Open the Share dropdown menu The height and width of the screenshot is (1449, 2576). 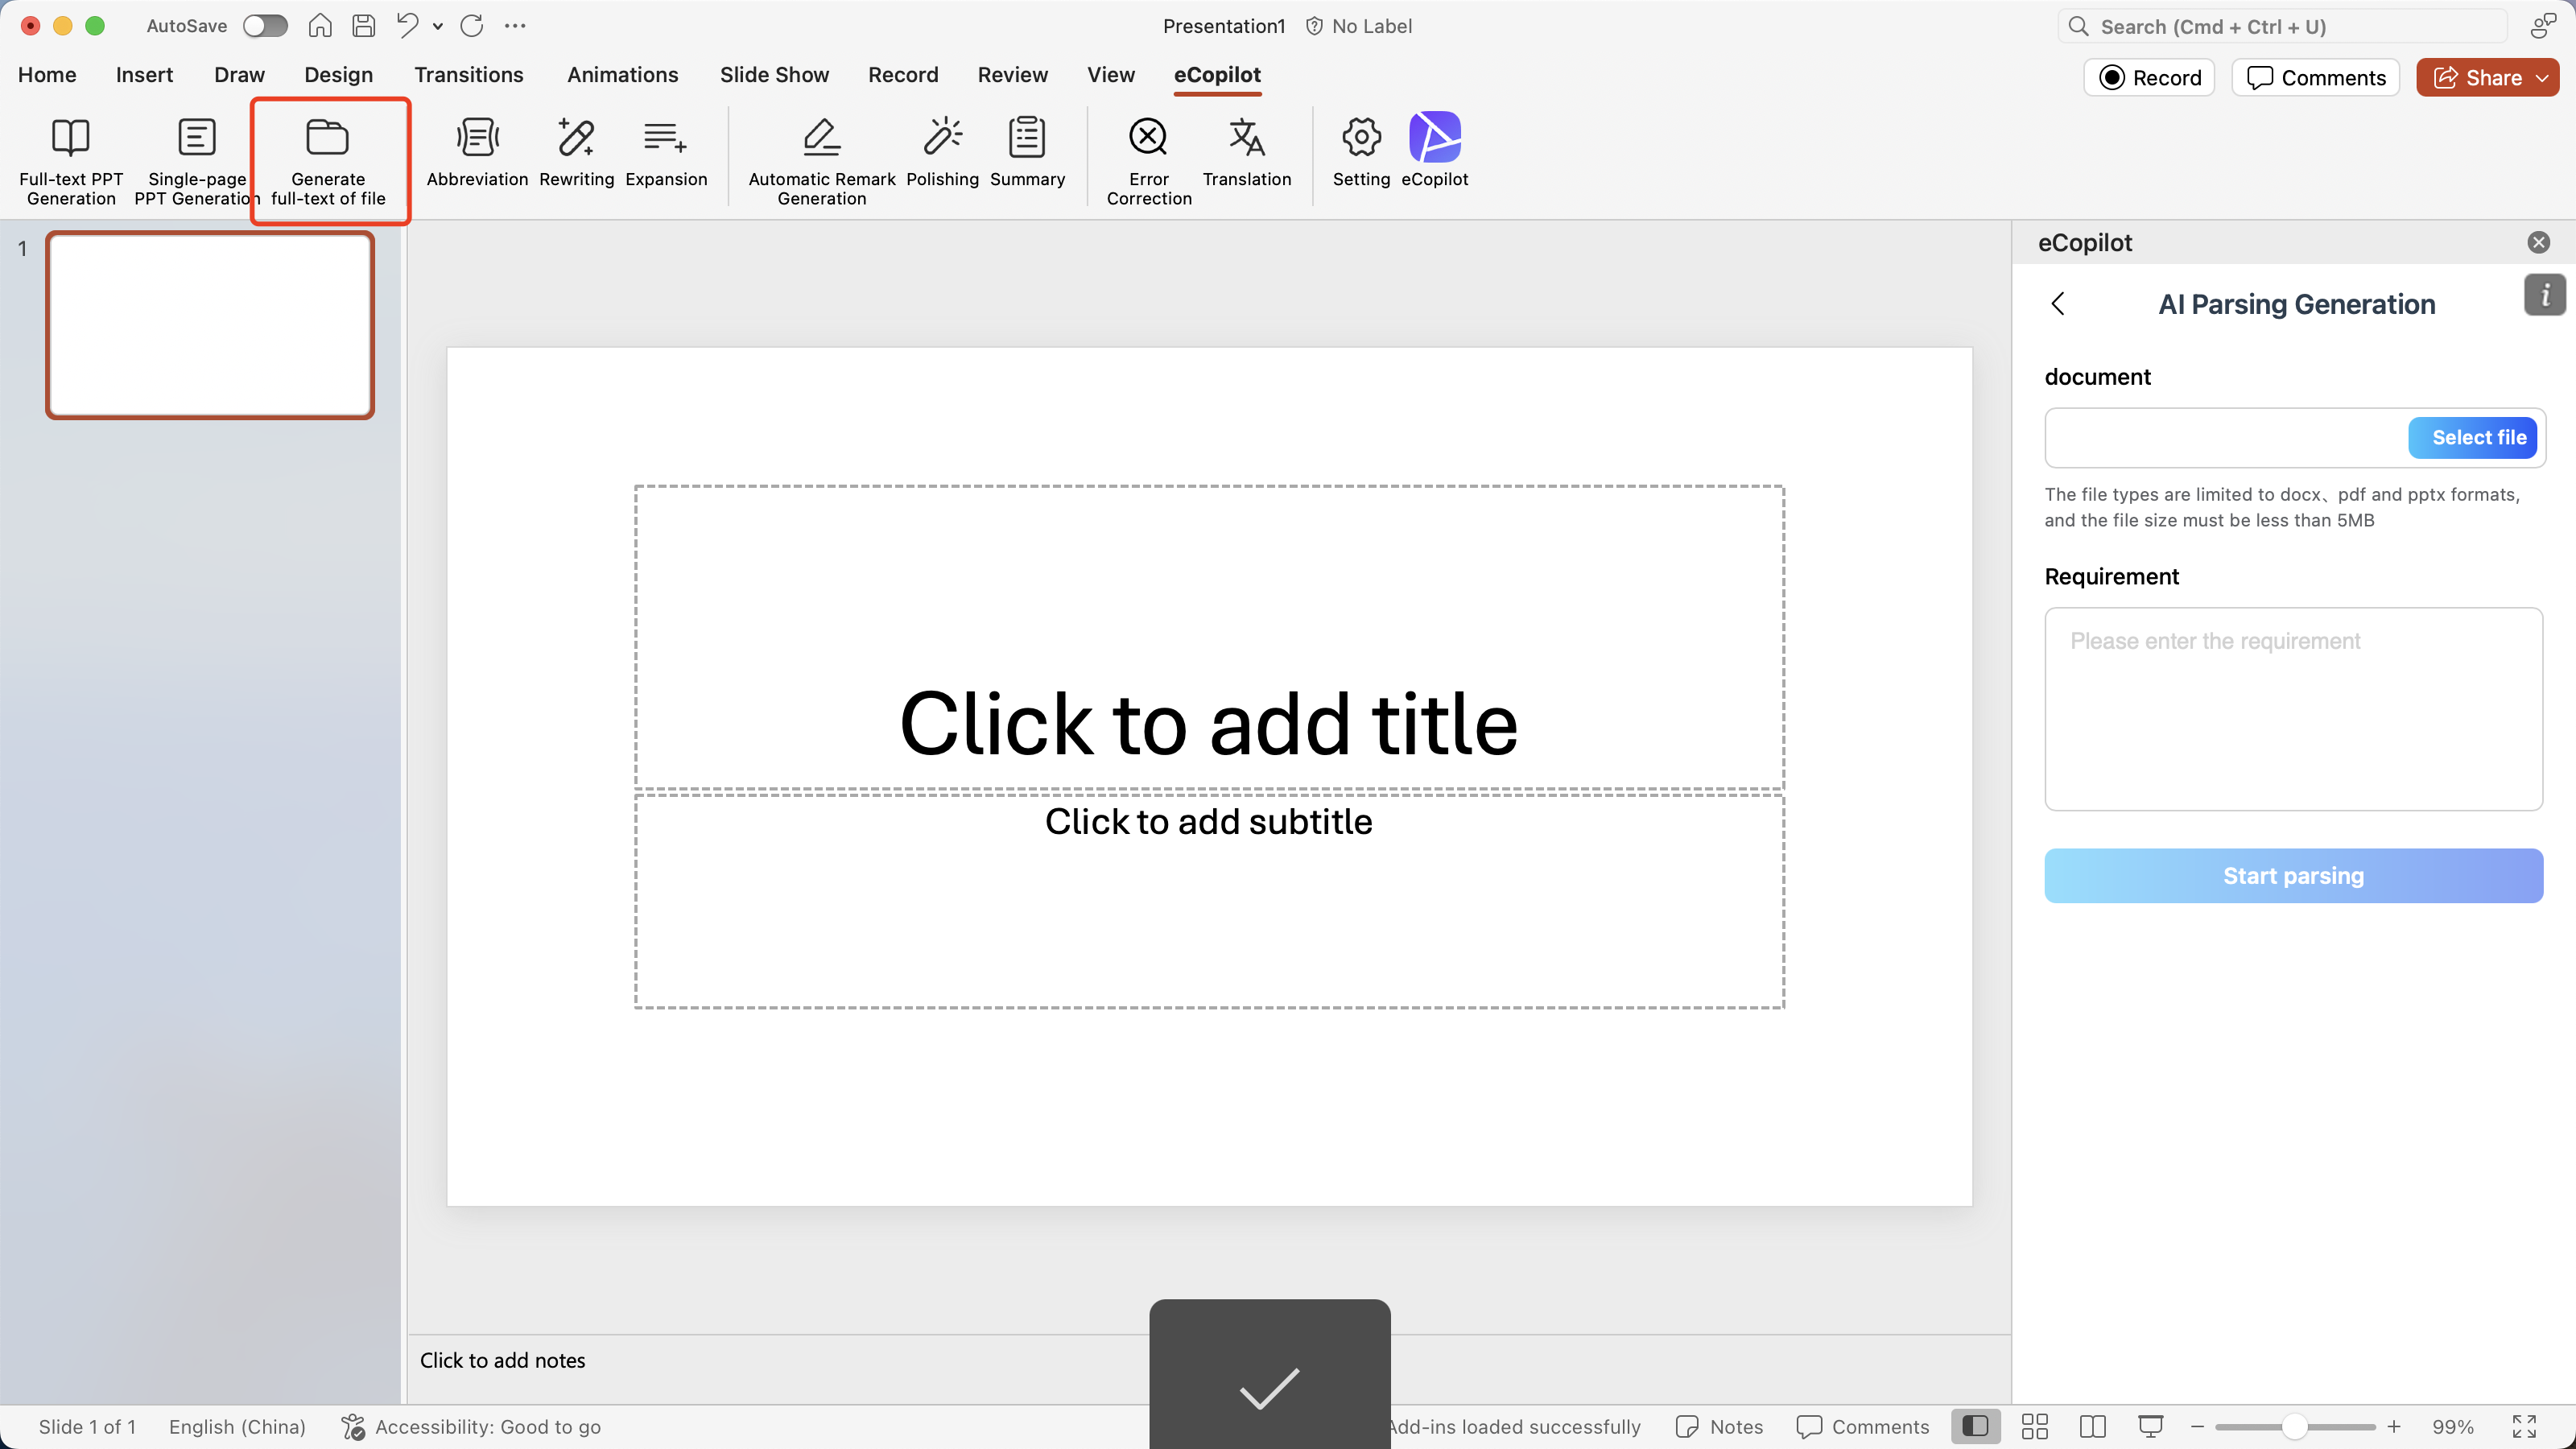2543,78
